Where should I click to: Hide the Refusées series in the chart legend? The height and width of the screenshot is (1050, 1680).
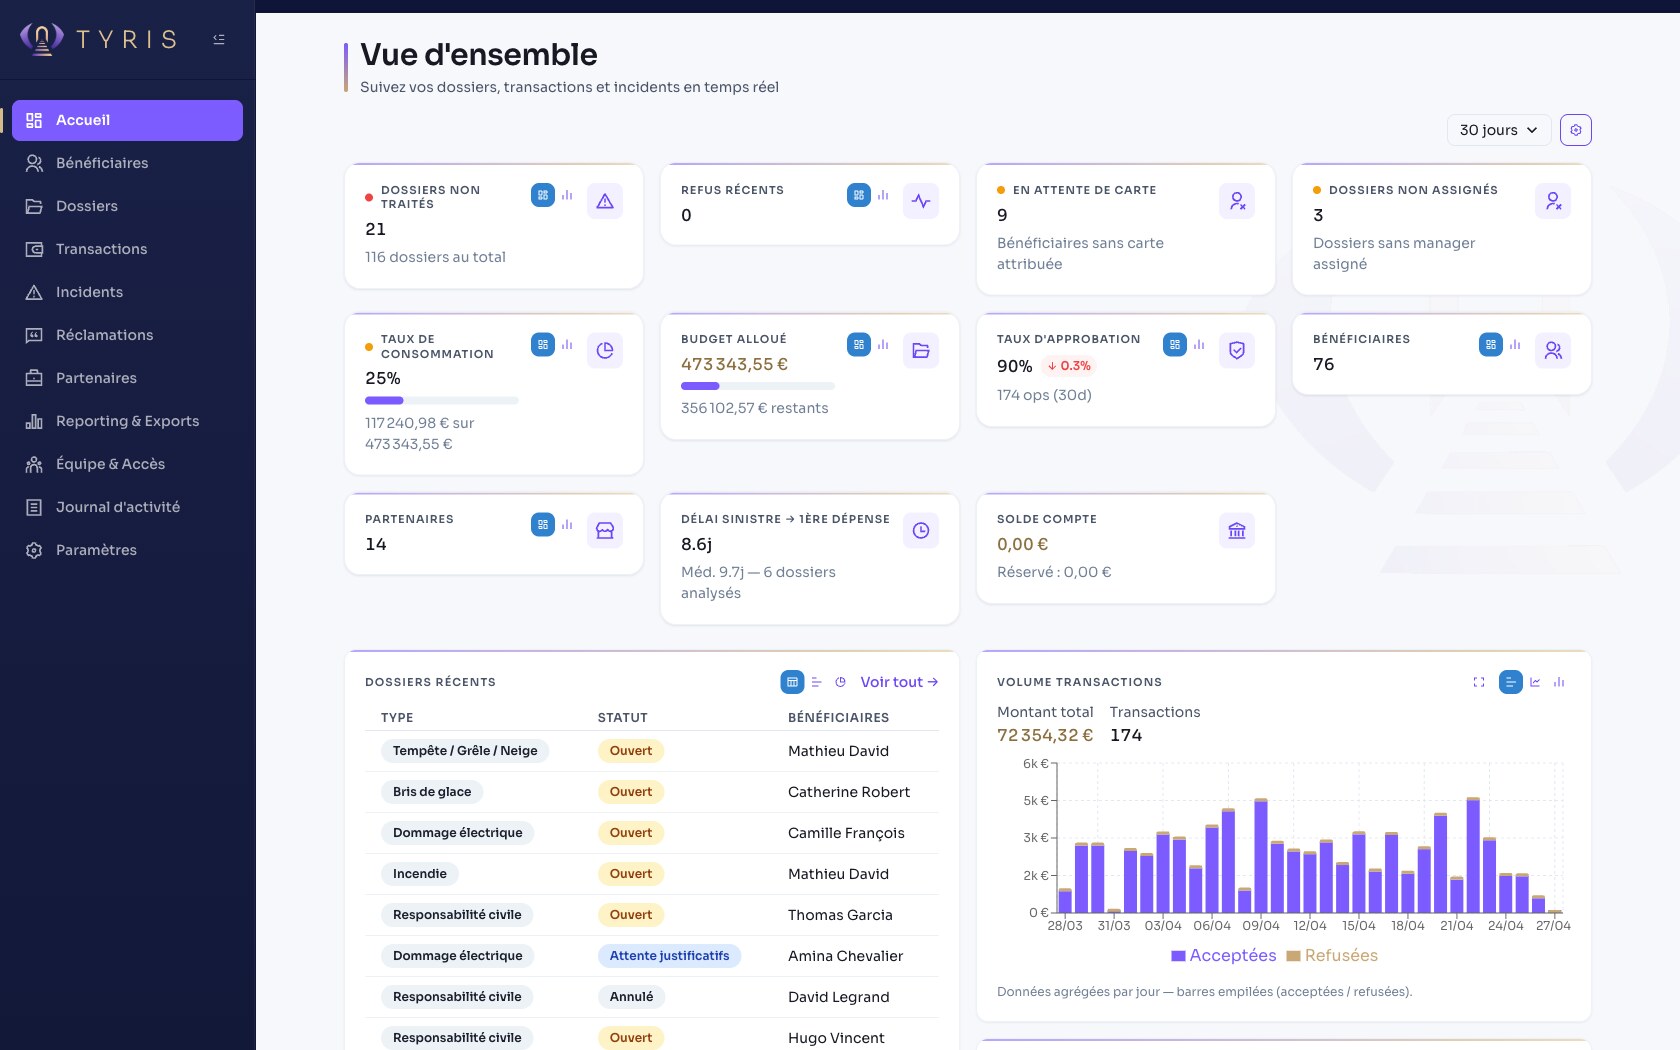click(x=1333, y=955)
